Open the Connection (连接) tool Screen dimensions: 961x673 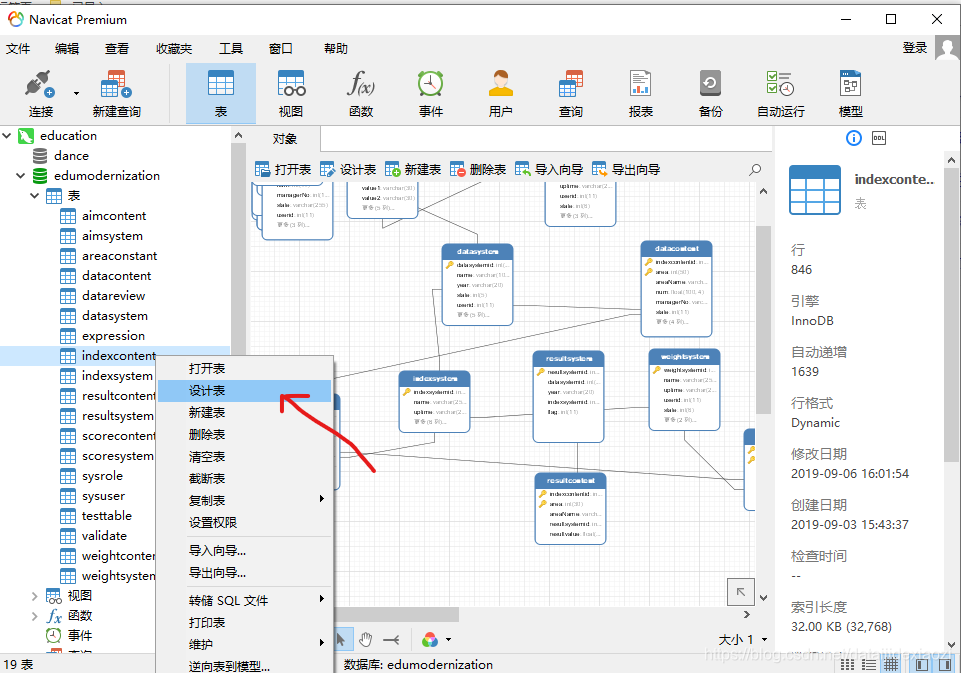[40, 94]
